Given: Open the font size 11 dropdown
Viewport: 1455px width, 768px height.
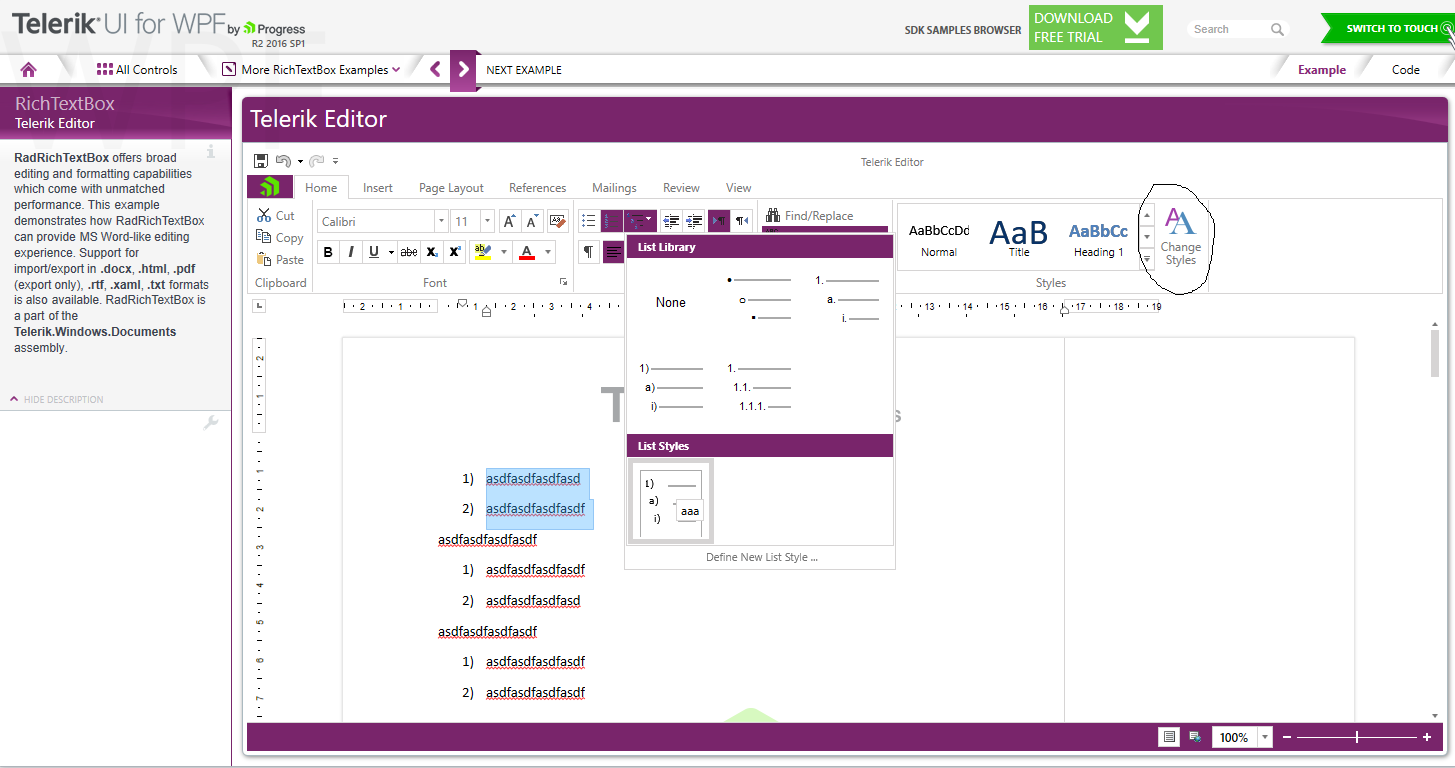Looking at the screenshot, I should tap(487, 221).
